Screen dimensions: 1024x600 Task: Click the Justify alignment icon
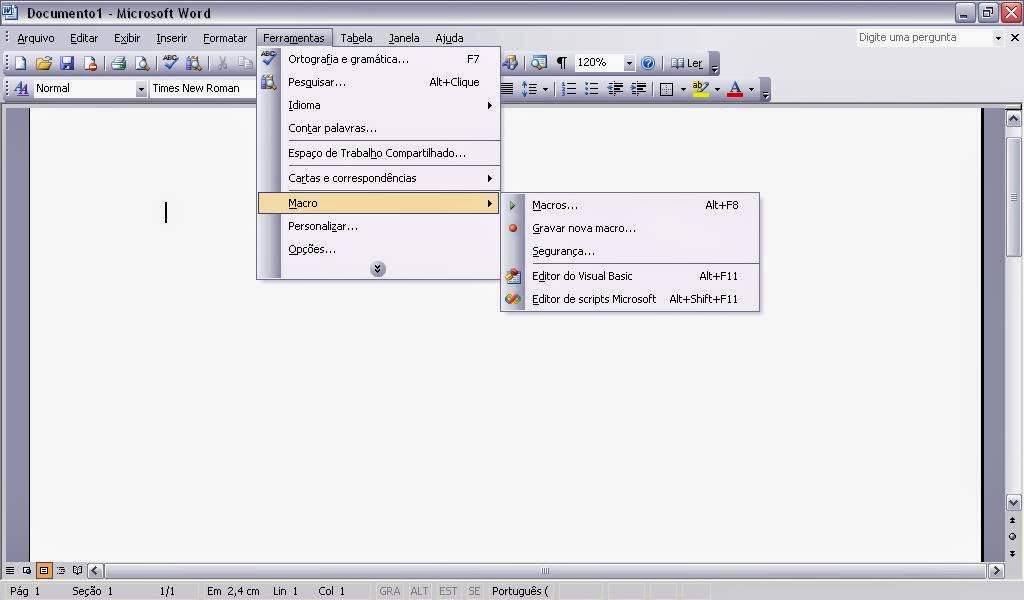coord(507,88)
